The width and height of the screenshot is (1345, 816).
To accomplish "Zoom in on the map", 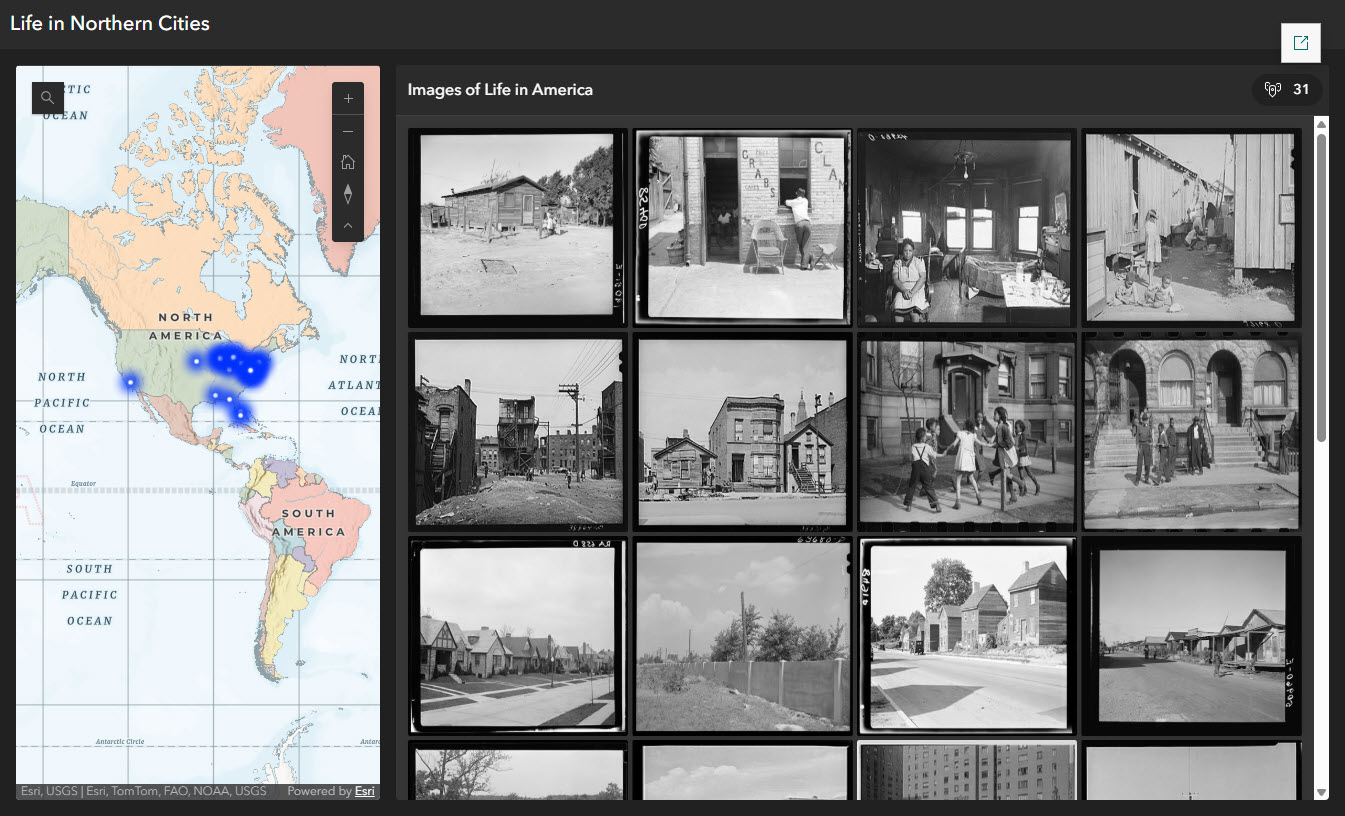I will (x=348, y=98).
